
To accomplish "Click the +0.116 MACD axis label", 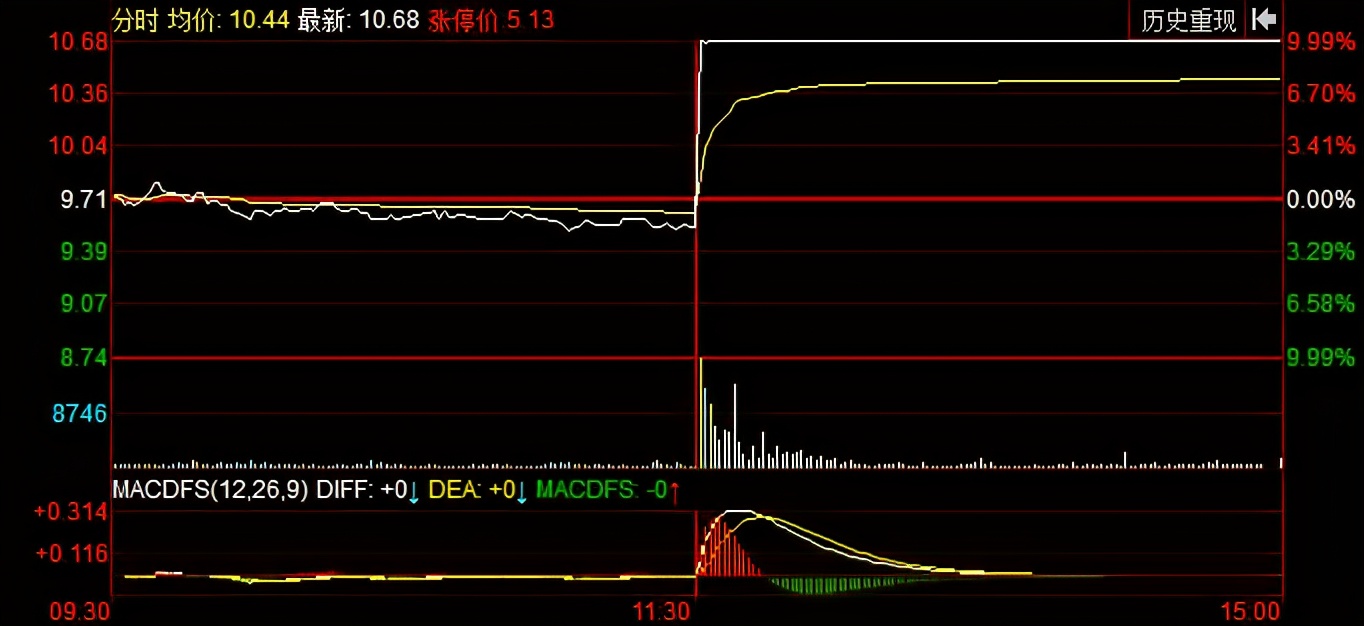I will click(x=71, y=553).
